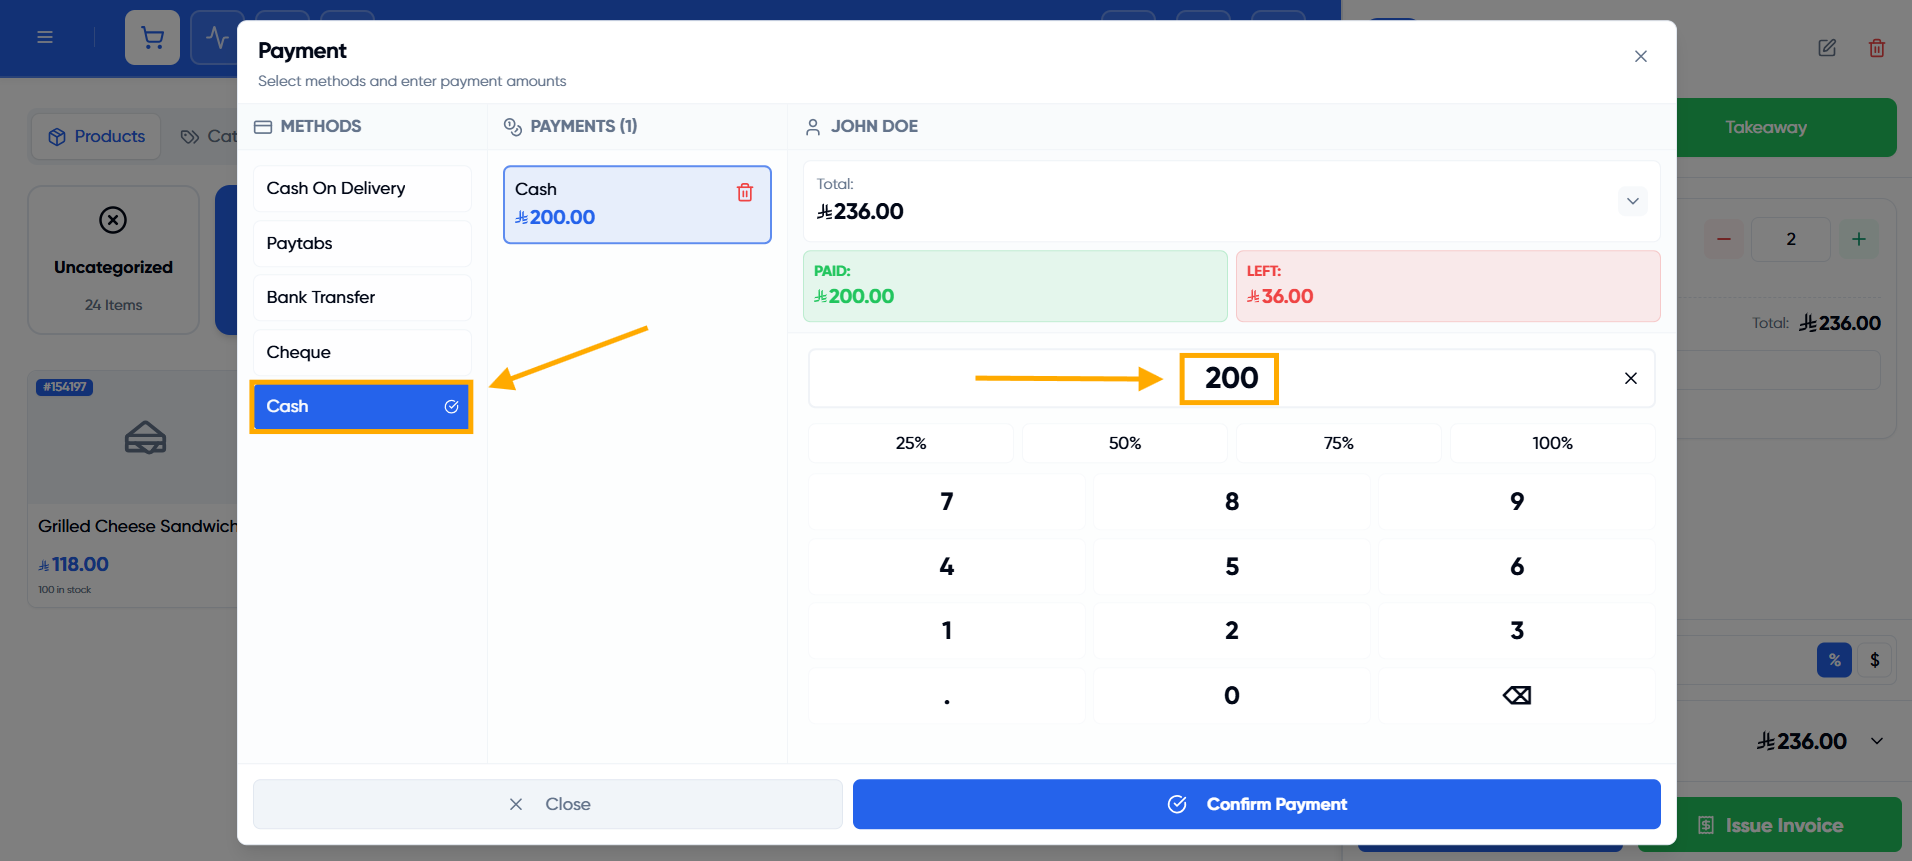Select Cash payment method
The height and width of the screenshot is (861, 1912).
click(x=361, y=406)
